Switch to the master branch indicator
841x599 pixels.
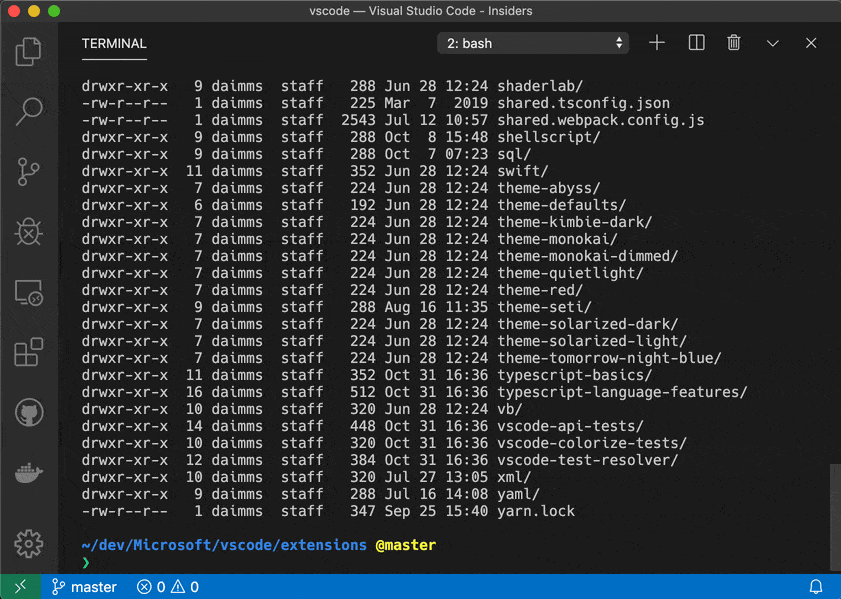[84, 587]
